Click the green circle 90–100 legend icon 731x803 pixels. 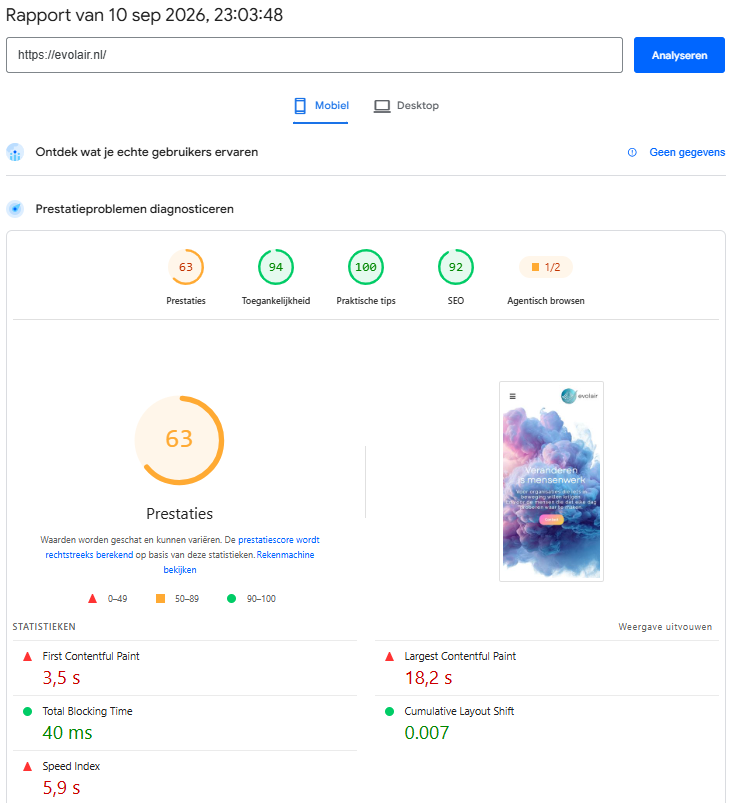[x=232, y=598]
